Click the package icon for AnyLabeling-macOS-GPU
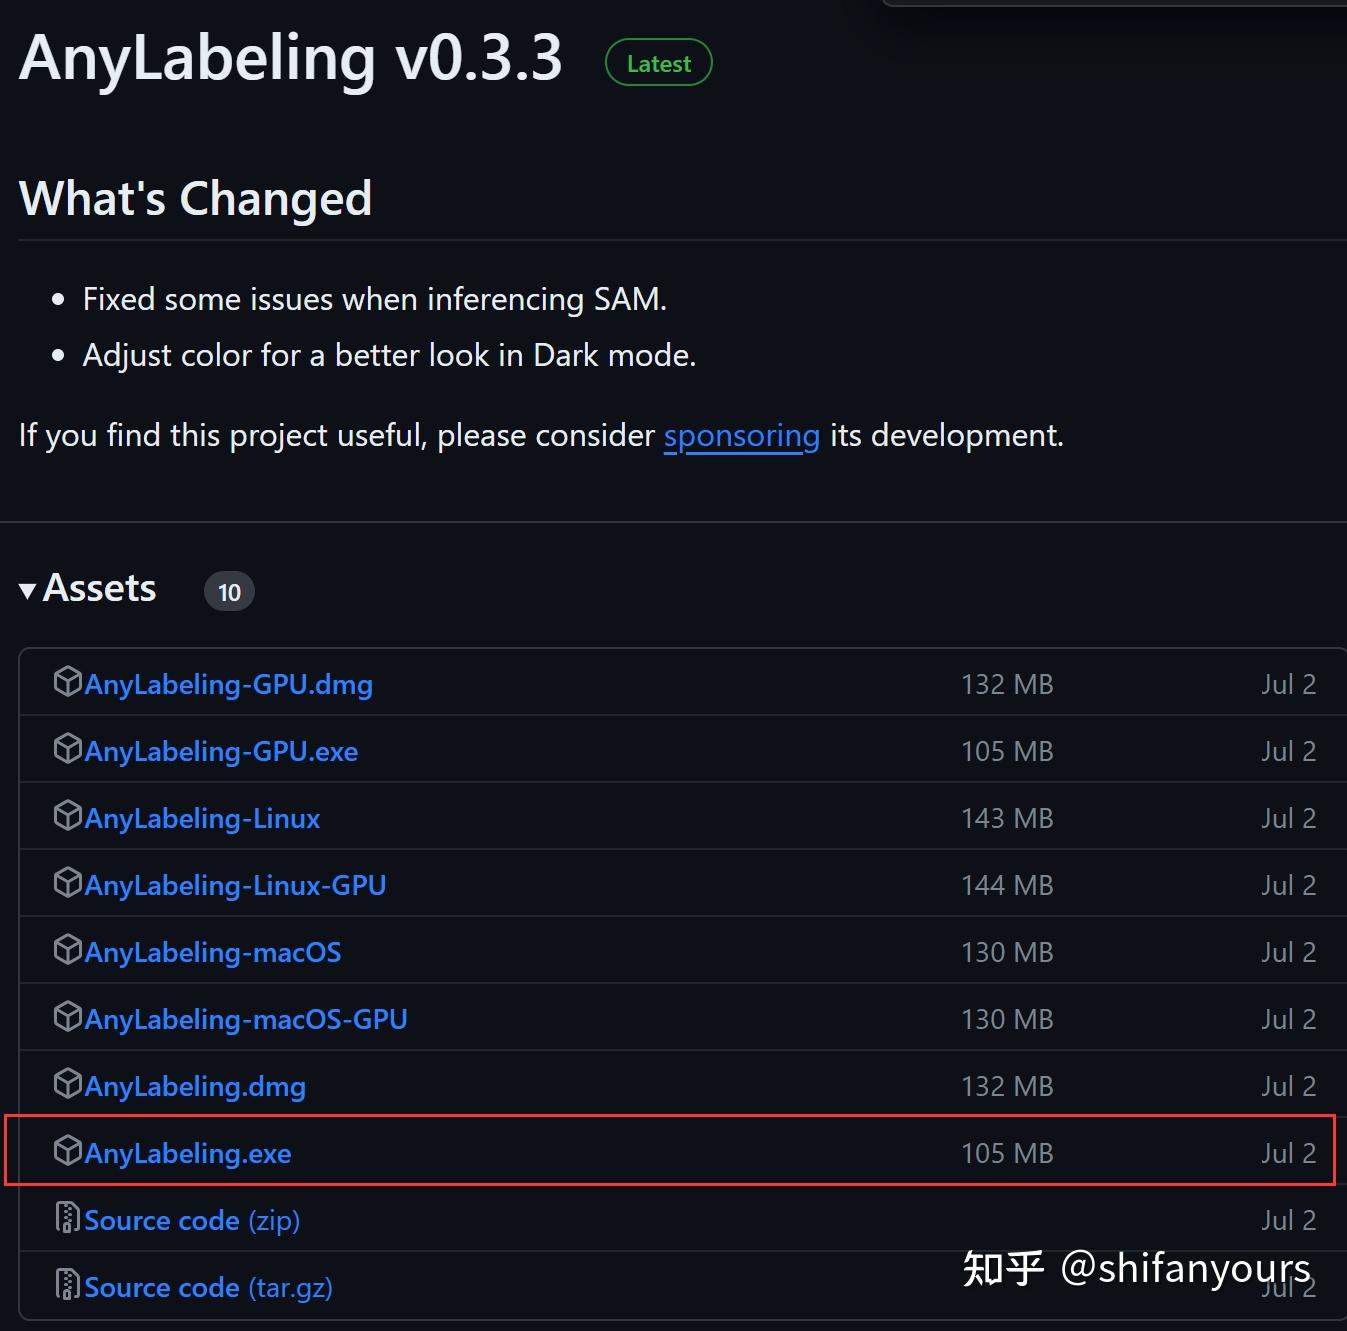Image resolution: width=1347 pixels, height=1331 pixels. pos(66,1017)
